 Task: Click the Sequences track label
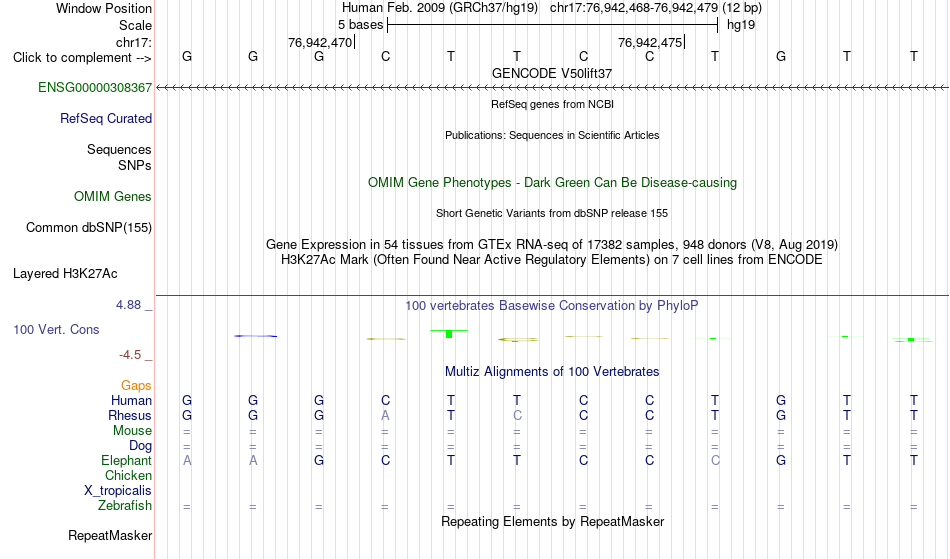(x=119, y=149)
